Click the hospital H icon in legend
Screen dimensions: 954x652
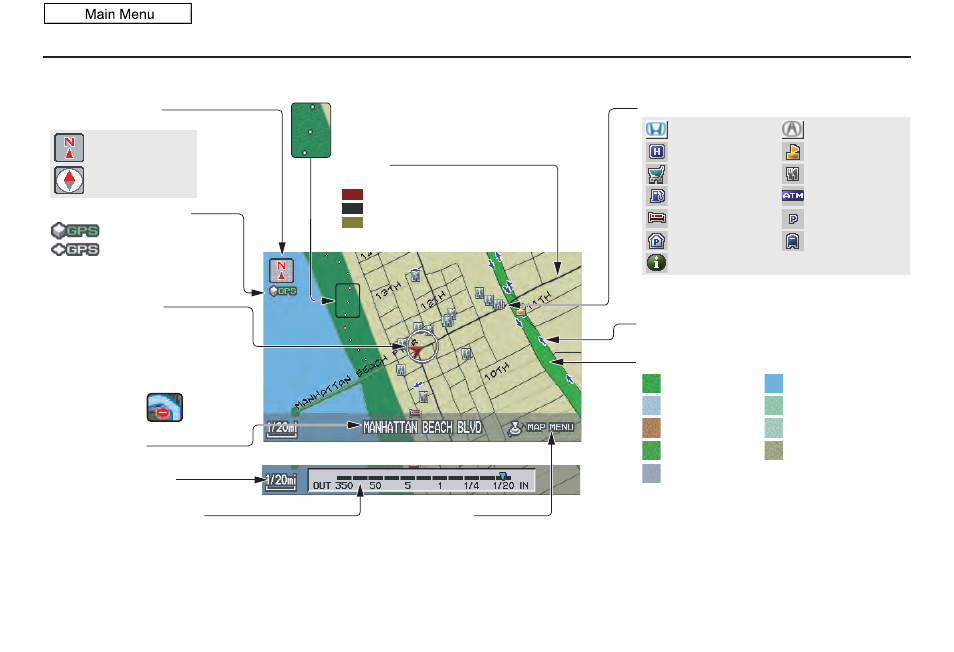[x=656, y=151]
